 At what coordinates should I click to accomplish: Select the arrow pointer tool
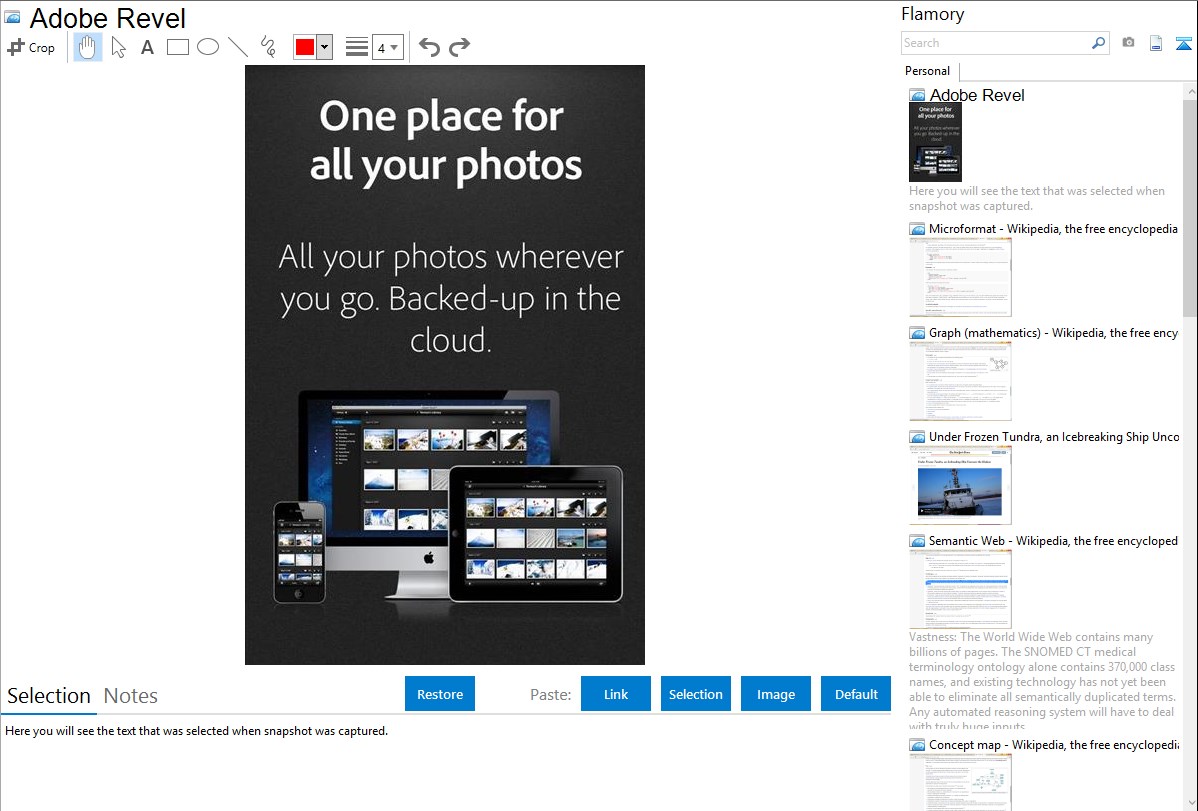pos(118,47)
